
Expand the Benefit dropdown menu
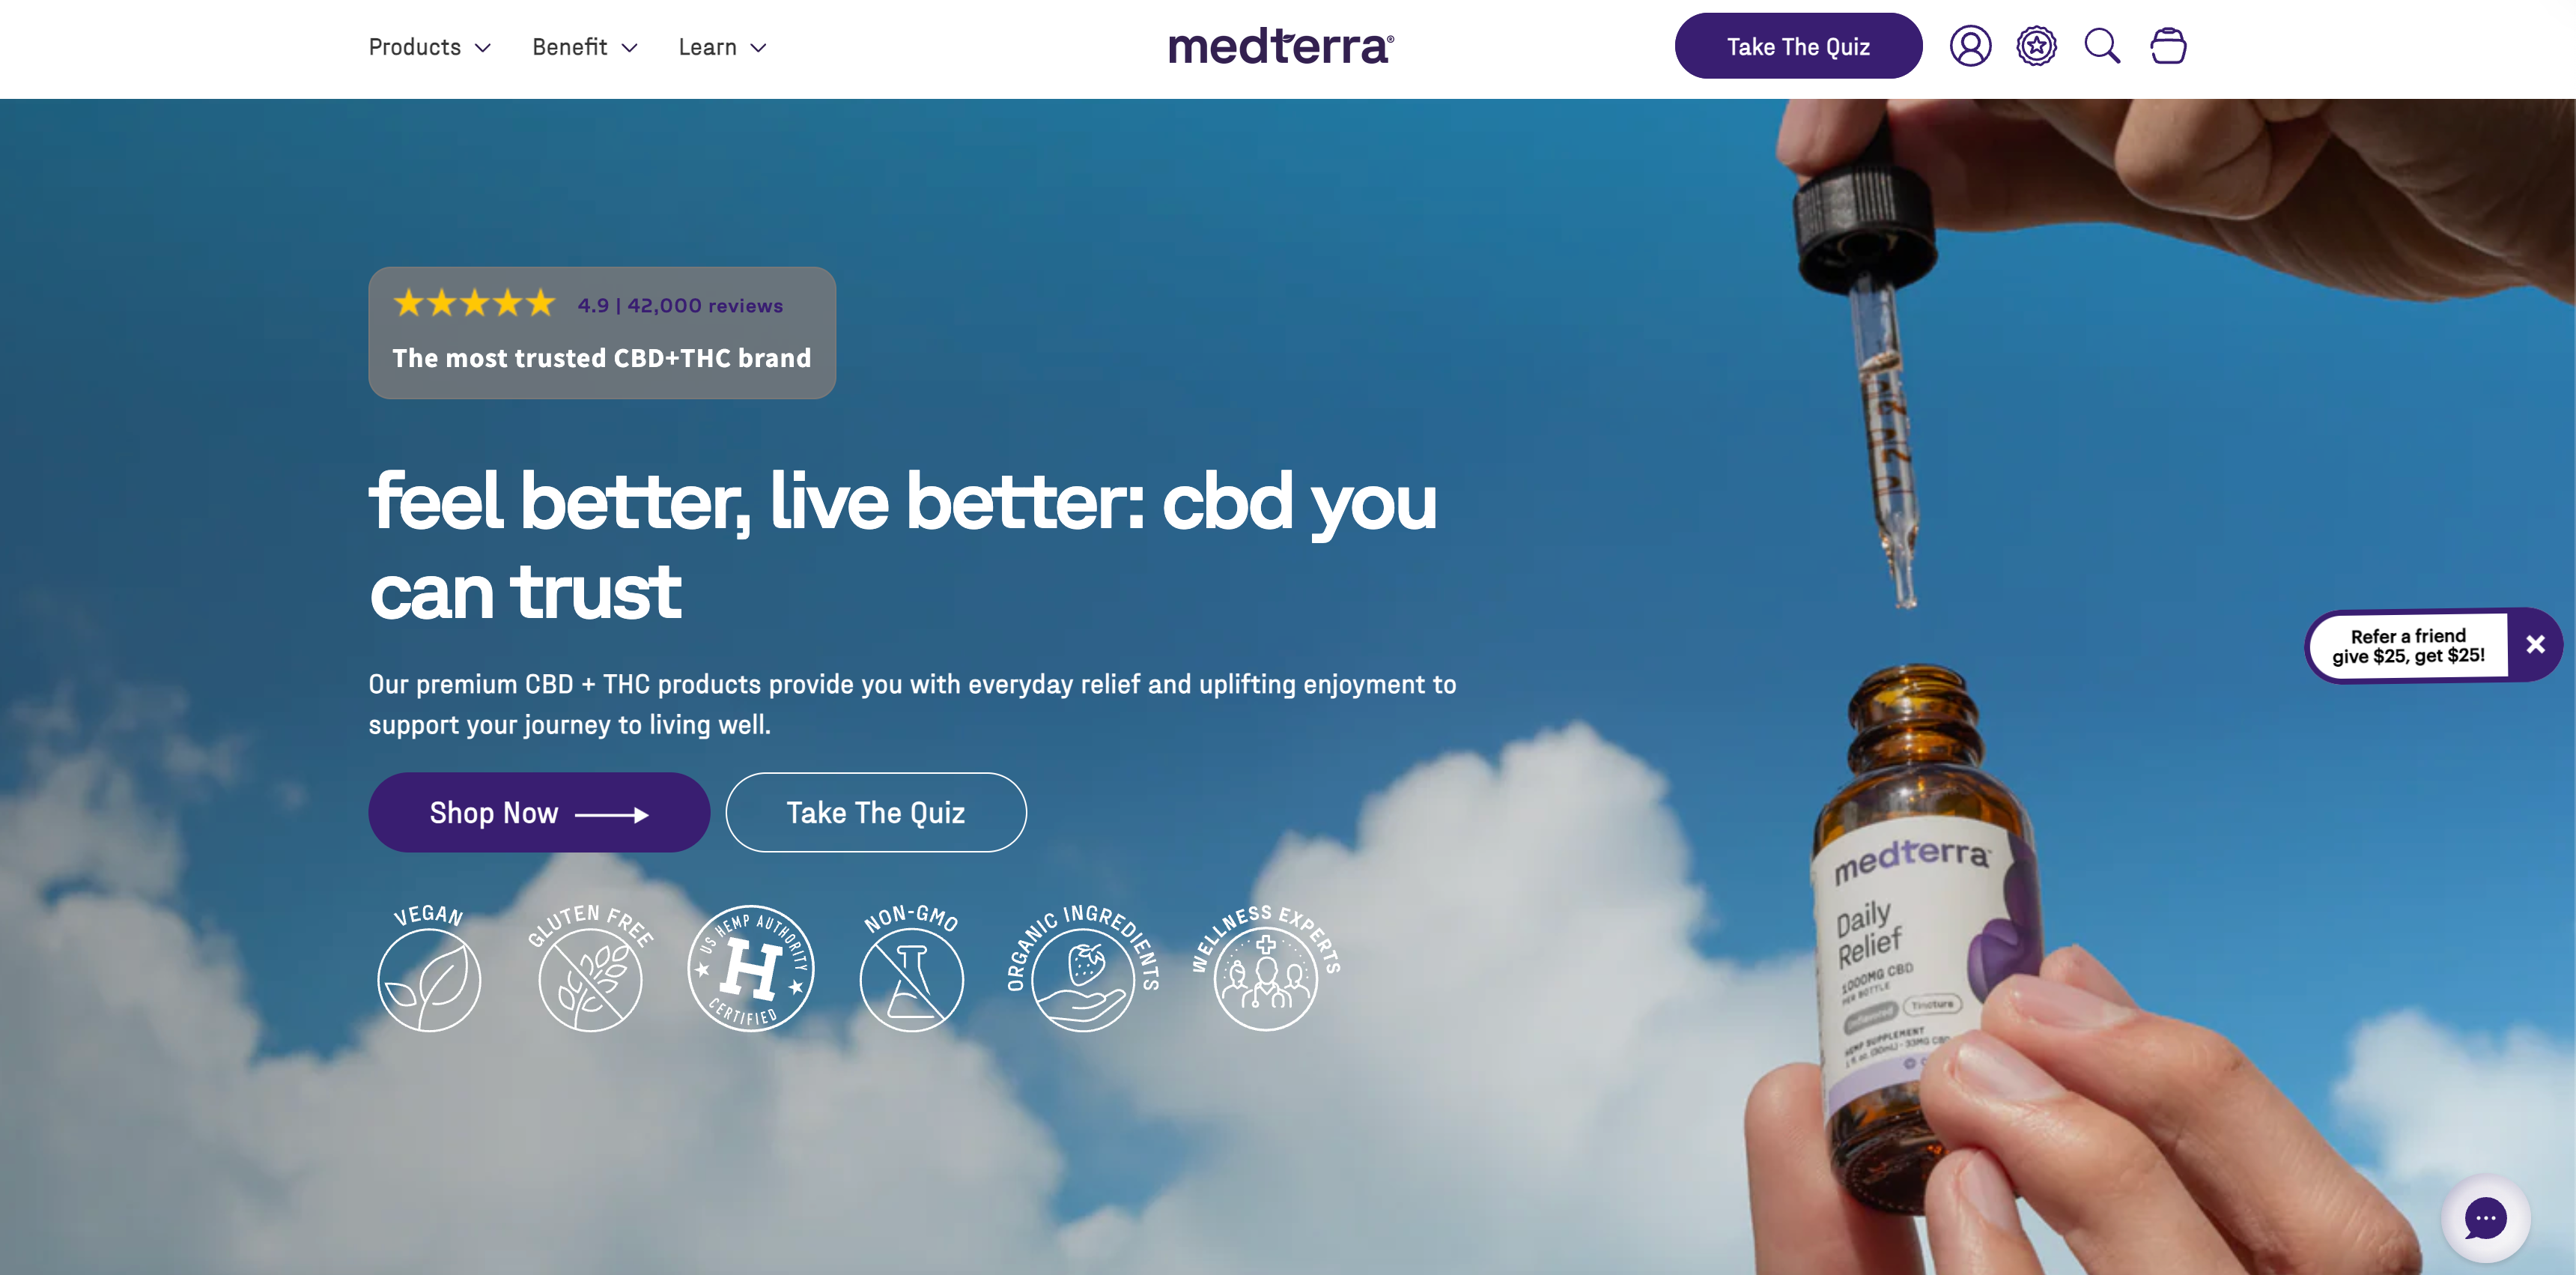pyautogui.click(x=584, y=47)
